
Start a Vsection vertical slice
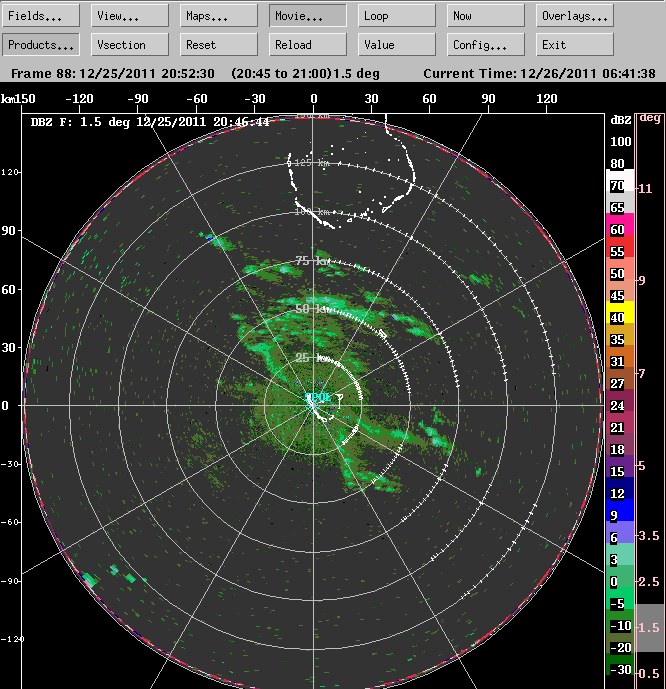click(x=130, y=45)
